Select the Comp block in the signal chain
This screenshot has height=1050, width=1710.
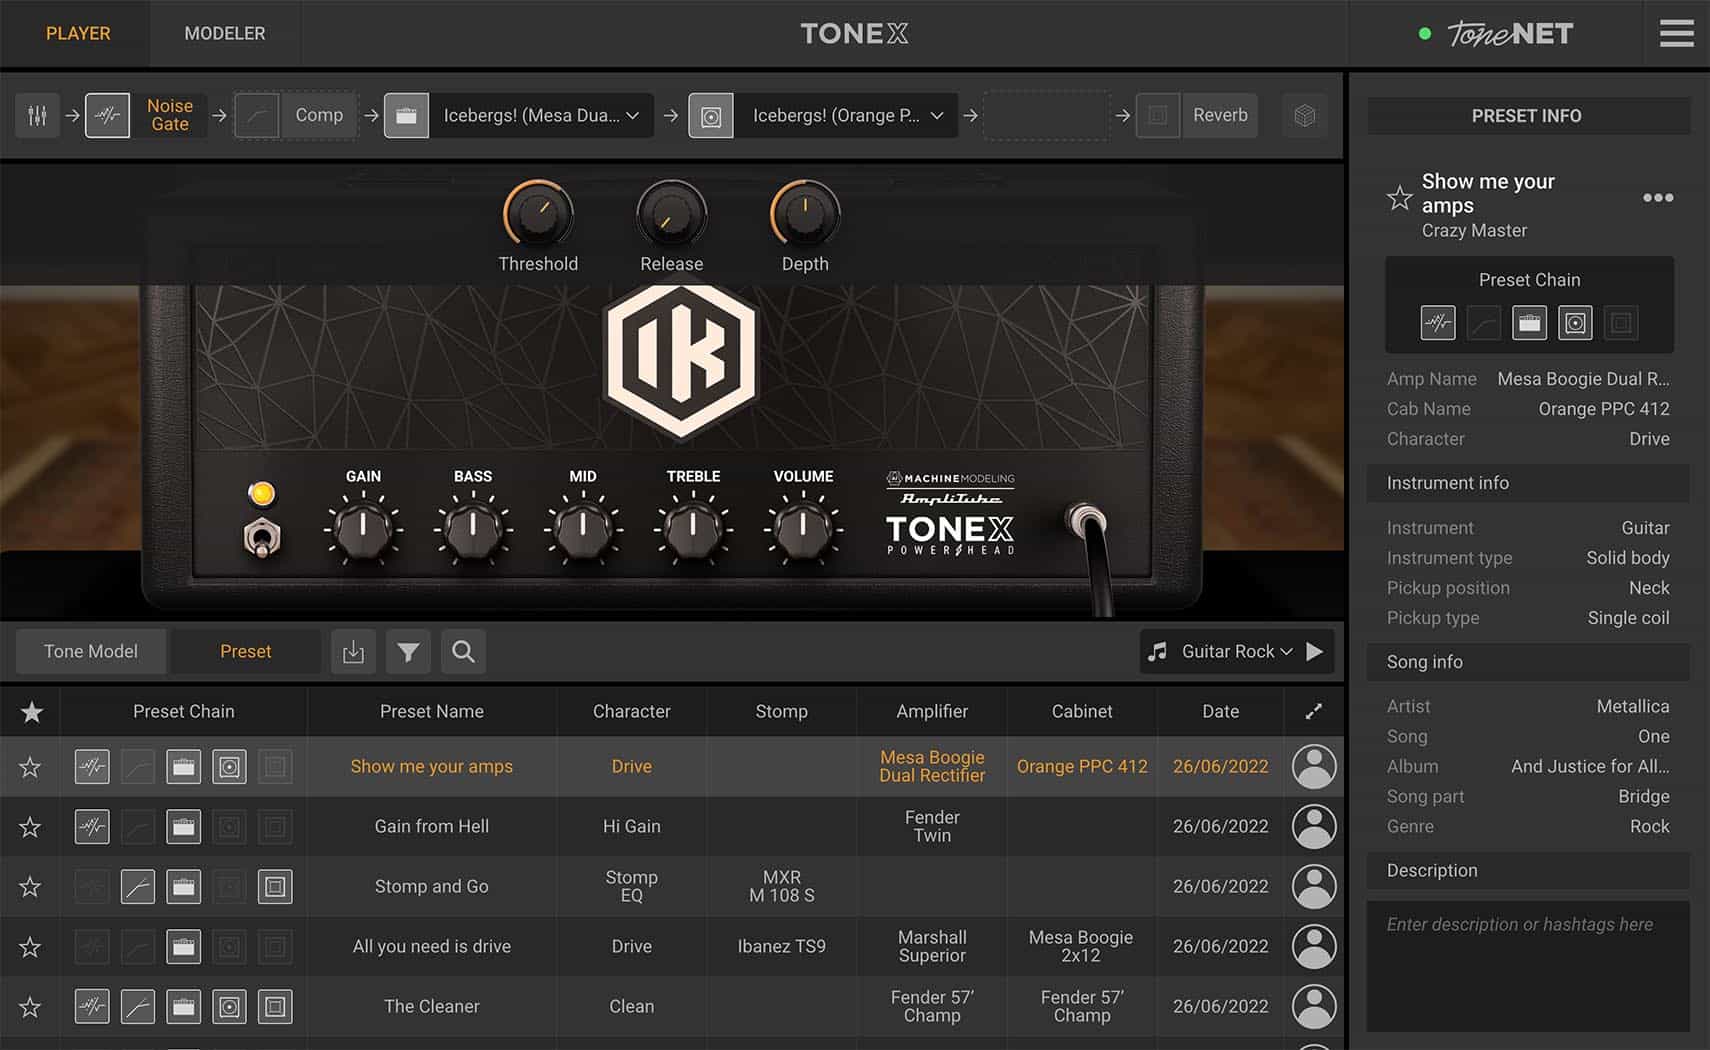tap(296, 115)
